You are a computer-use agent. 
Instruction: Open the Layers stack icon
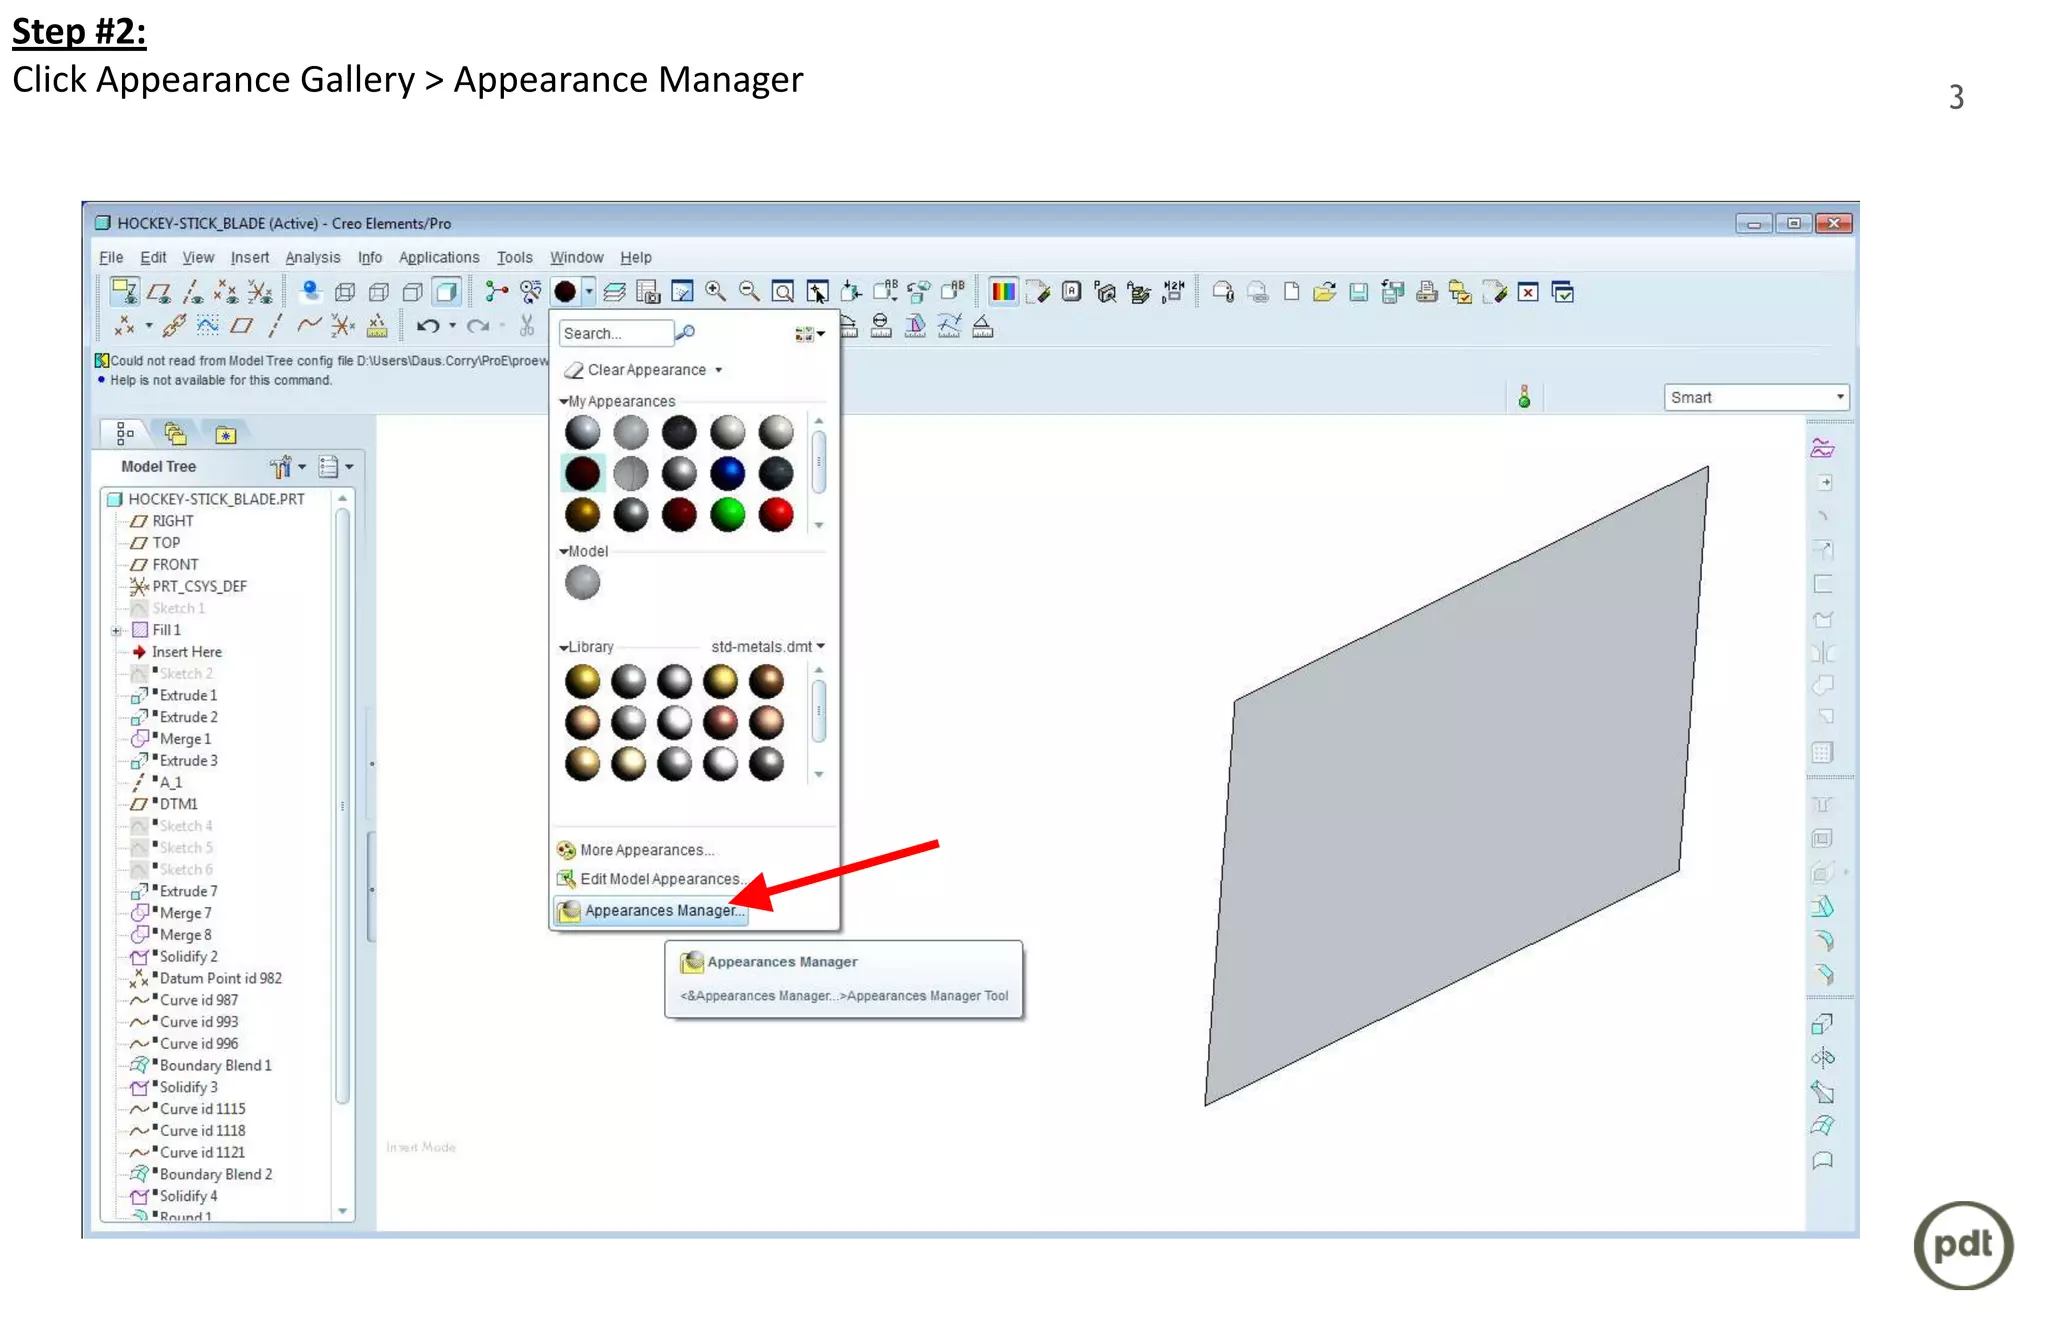click(x=614, y=291)
